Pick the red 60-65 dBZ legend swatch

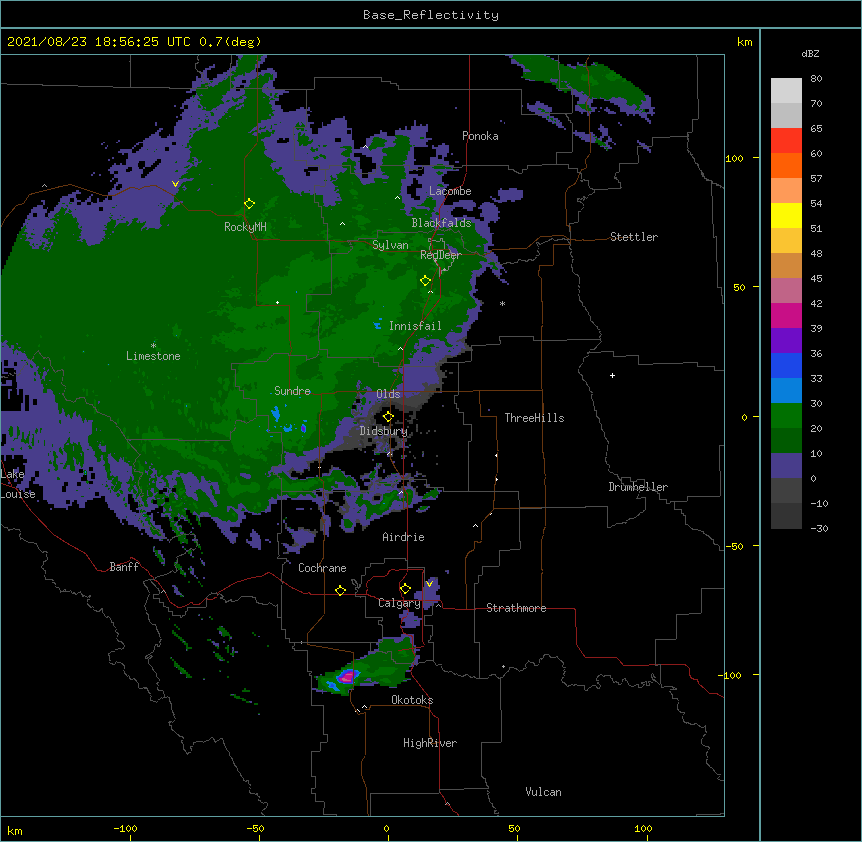click(x=786, y=141)
